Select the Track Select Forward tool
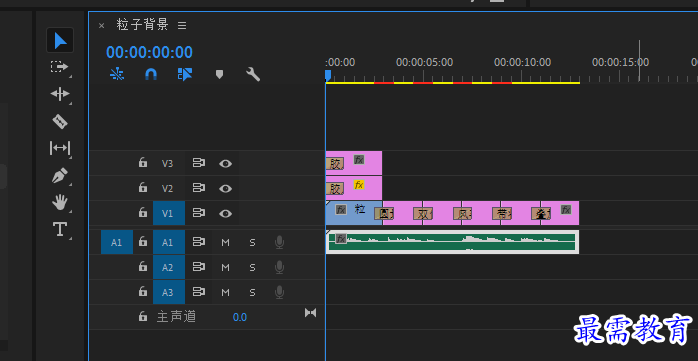The image size is (698, 361). pos(59,67)
